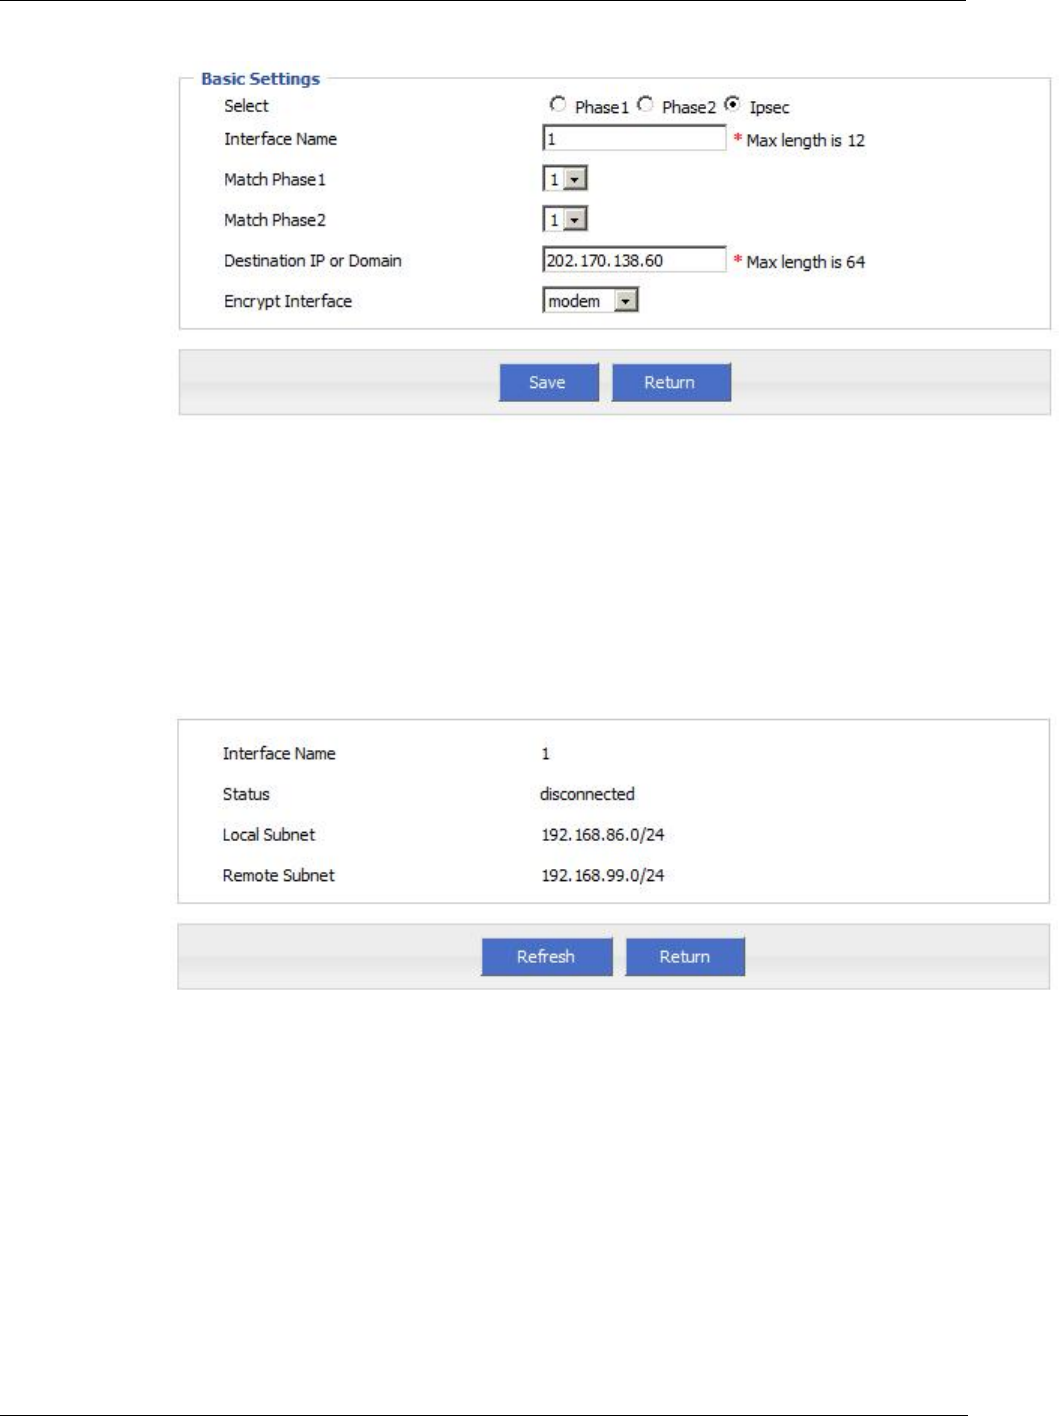The height and width of the screenshot is (1416, 1059).
Task: Click the Refresh button
Action: [x=546, y=957]
